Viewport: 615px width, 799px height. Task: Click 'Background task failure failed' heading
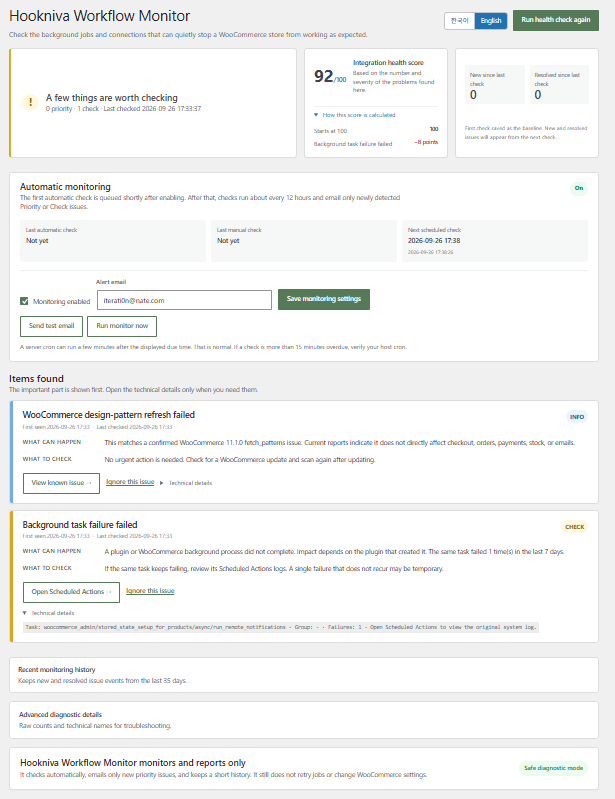[80, 525]
